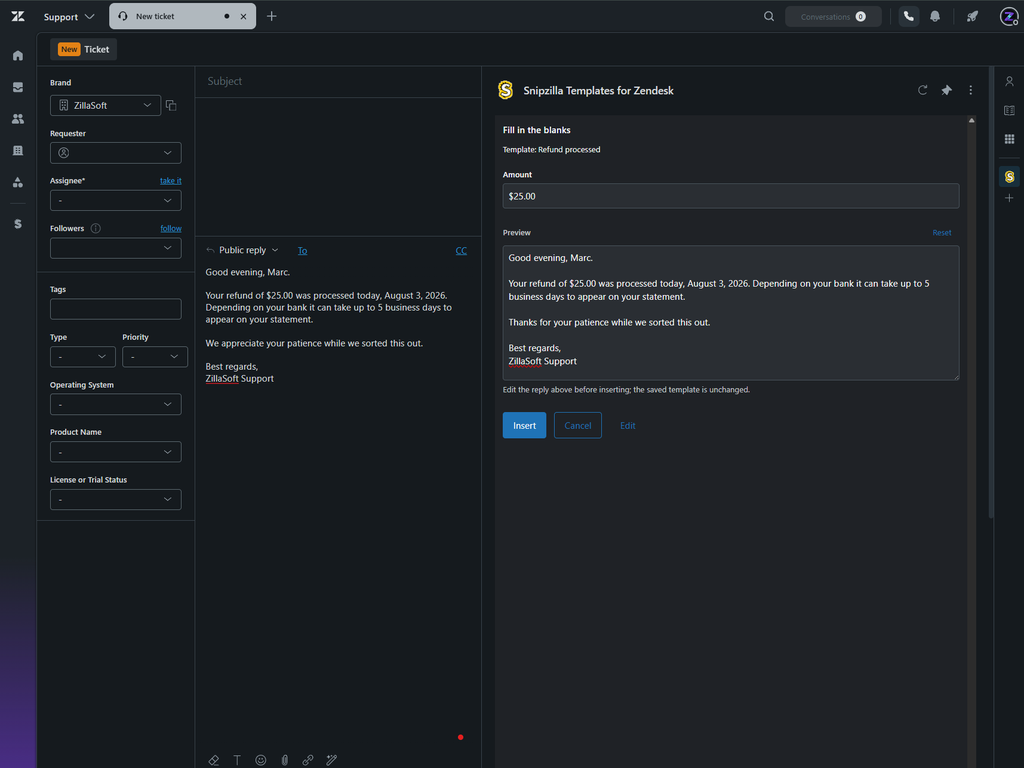The height and width of the screenshot is (768, 1024).
Task: Click Edit template link
Action: pyautogui.click(x=628, y=425)
